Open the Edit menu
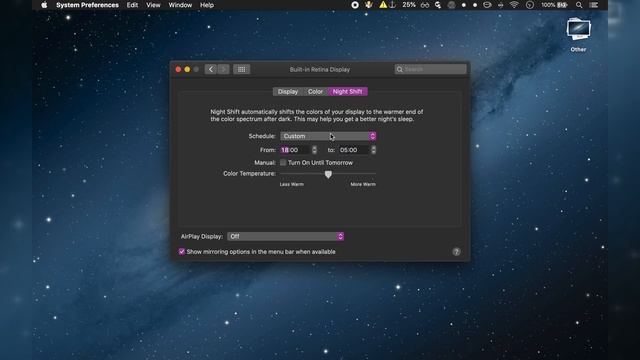The image size is (640, 360). click(132, 5)
